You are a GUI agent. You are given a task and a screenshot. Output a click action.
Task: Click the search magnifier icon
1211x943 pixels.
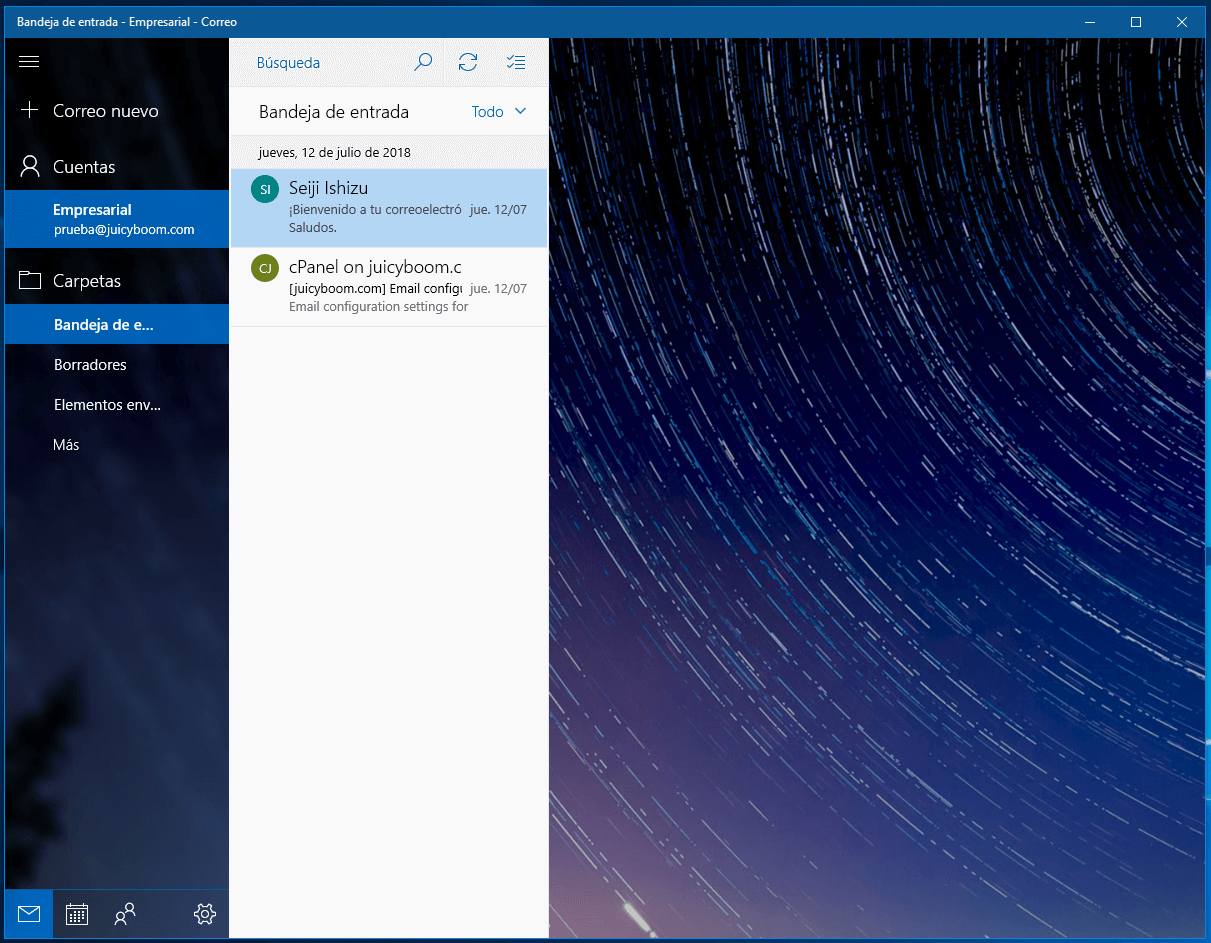[423, 62]
